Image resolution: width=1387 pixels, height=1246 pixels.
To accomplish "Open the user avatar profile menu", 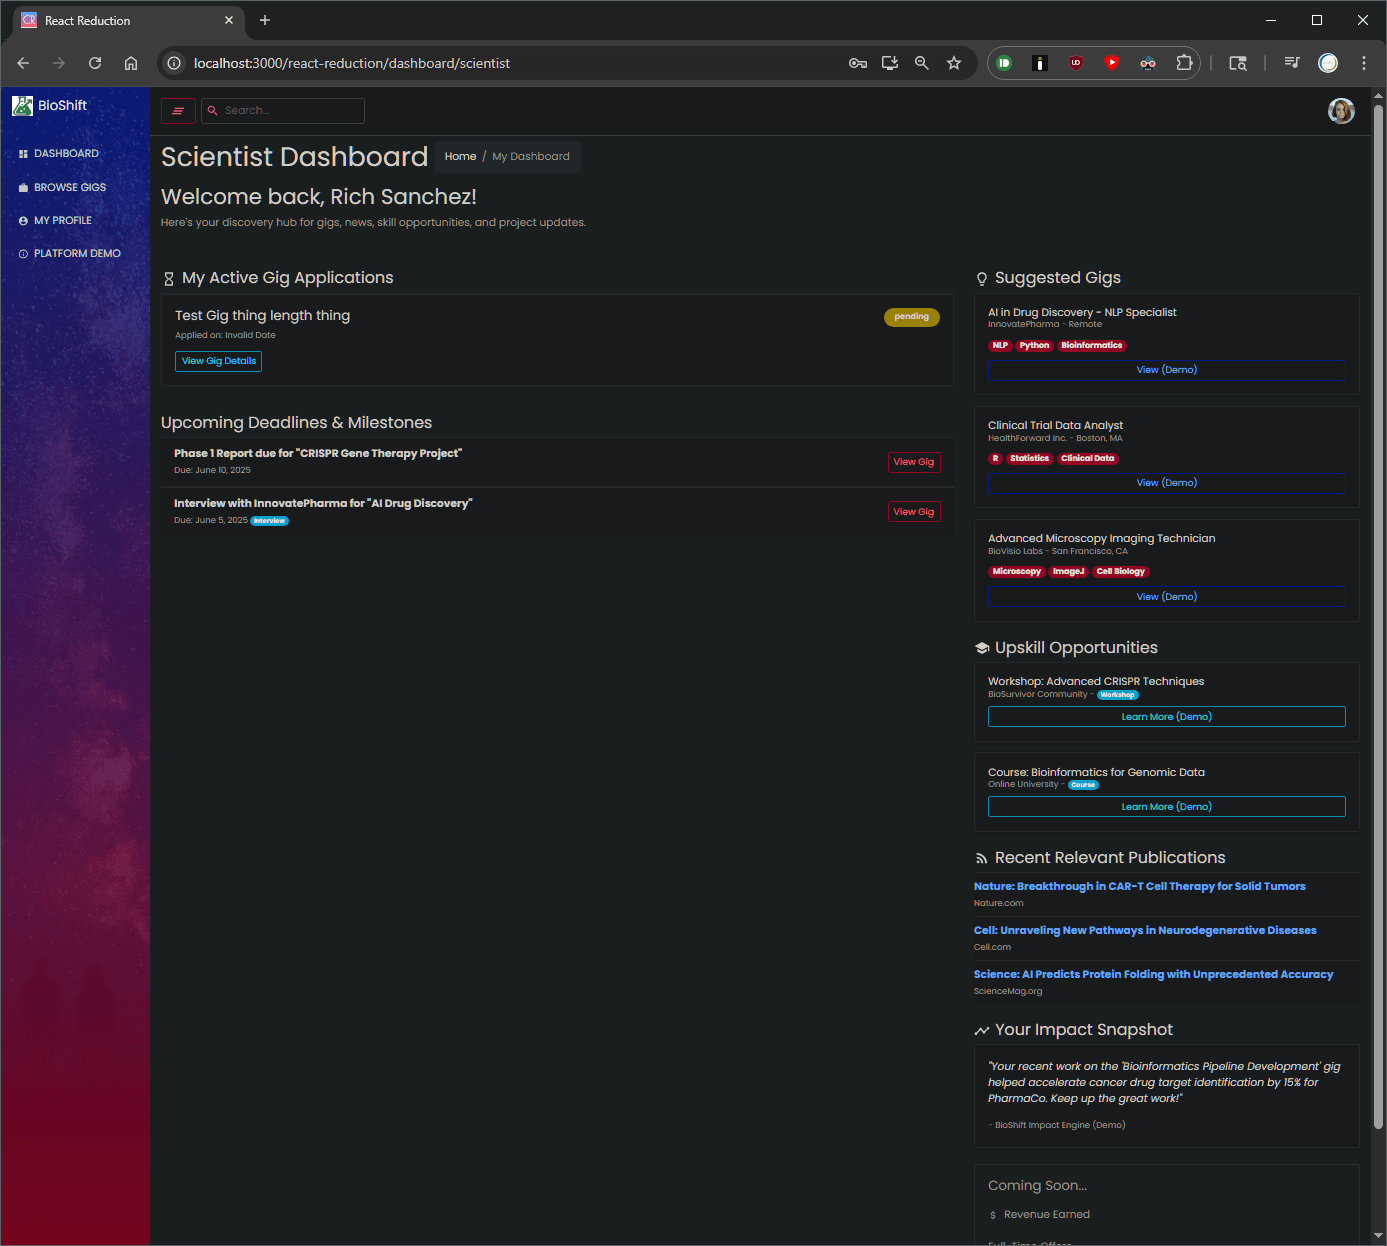I will click(x=1341, y=111).
